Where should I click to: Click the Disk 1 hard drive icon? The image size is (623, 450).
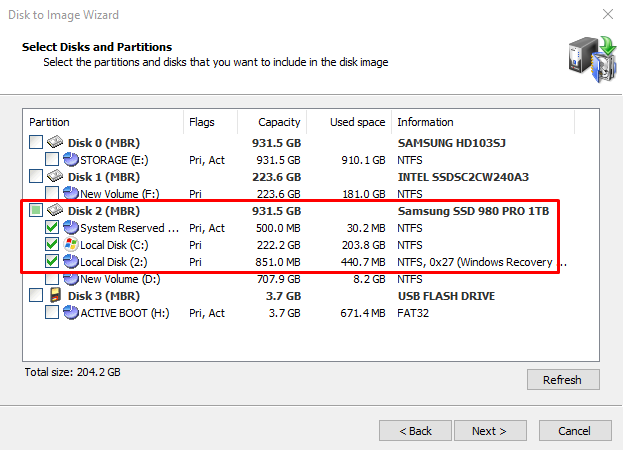[55, 176]
